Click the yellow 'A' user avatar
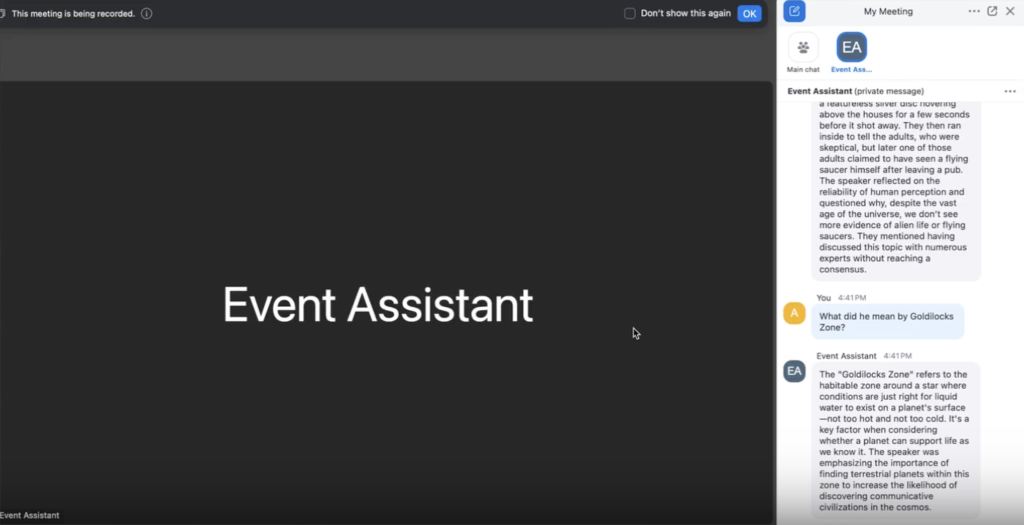Image resolution: width=1024 pixels, height=525 pixels. [794, 313]
